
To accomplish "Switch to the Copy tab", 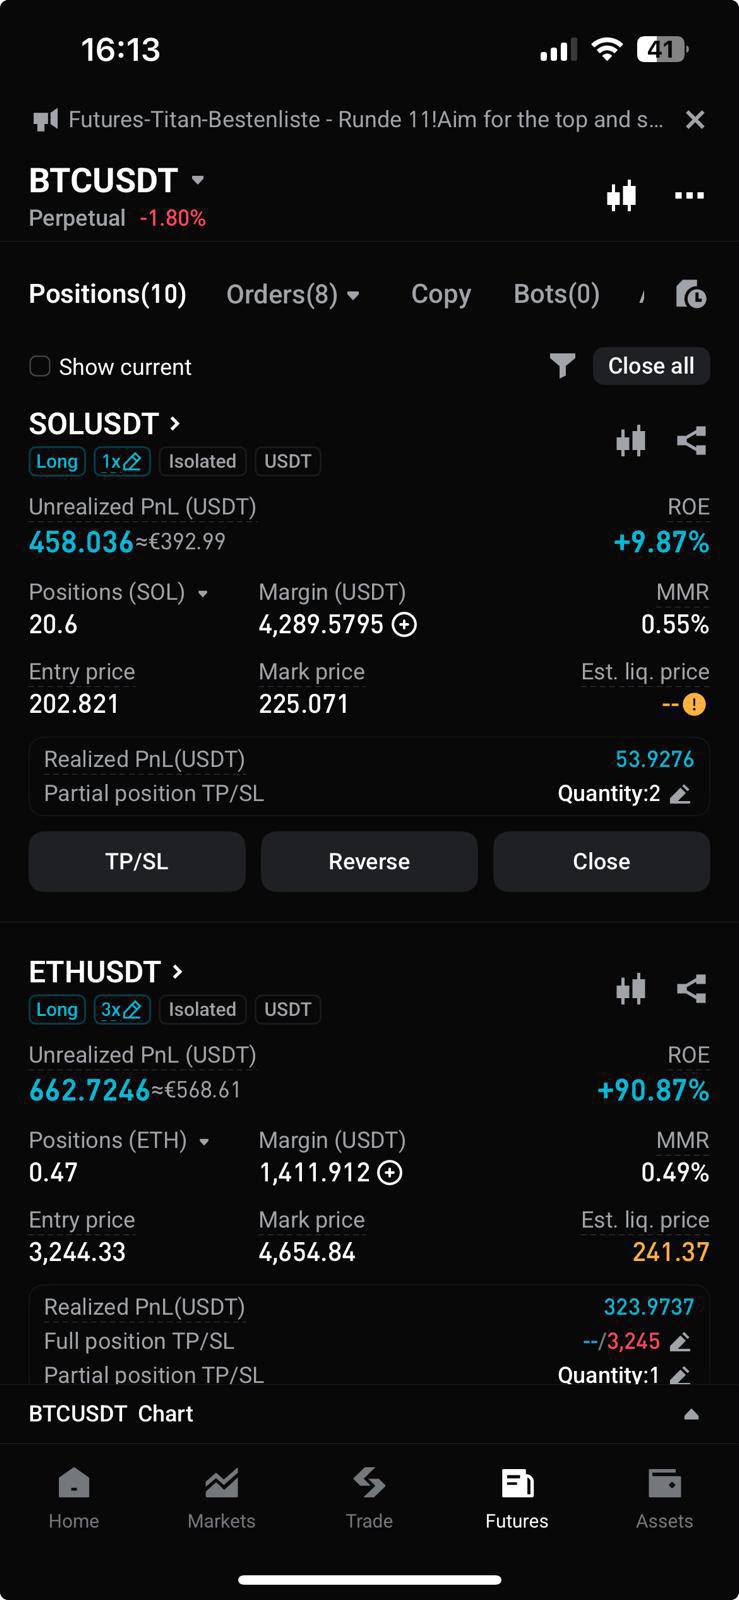I will click(441, 294).
